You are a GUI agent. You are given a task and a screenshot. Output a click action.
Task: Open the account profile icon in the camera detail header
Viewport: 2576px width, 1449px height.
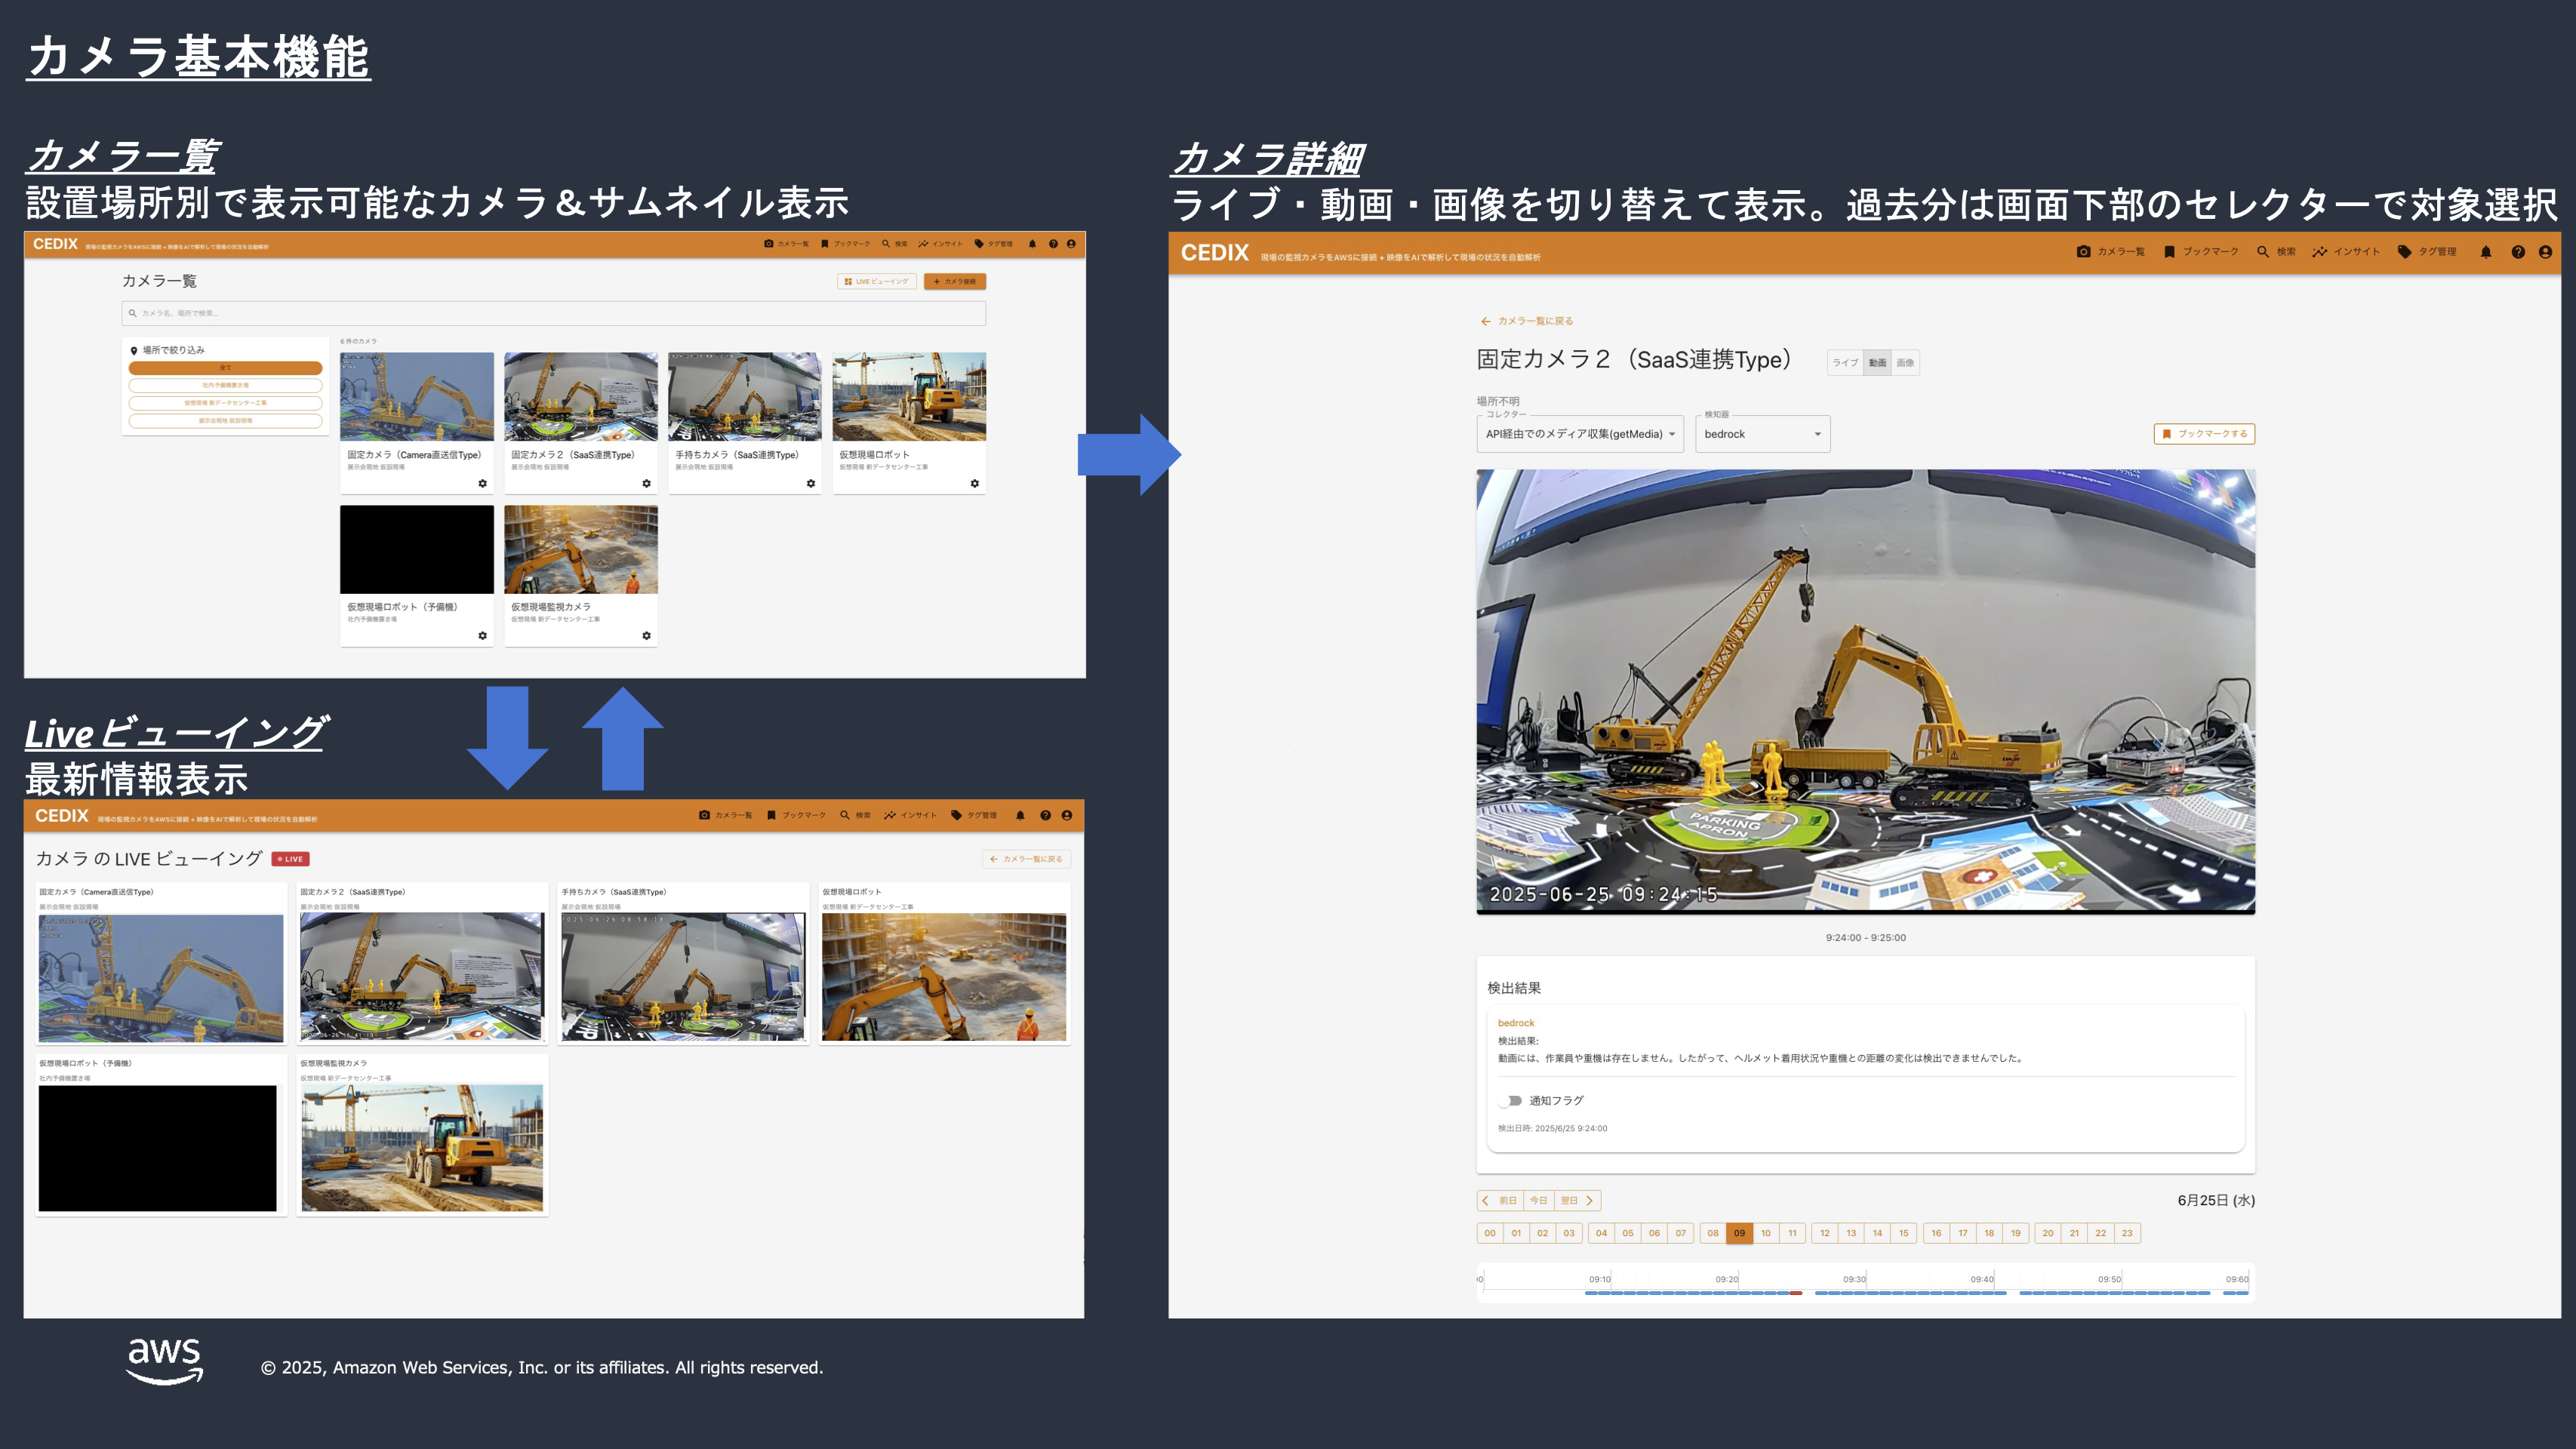(2545, 252)
